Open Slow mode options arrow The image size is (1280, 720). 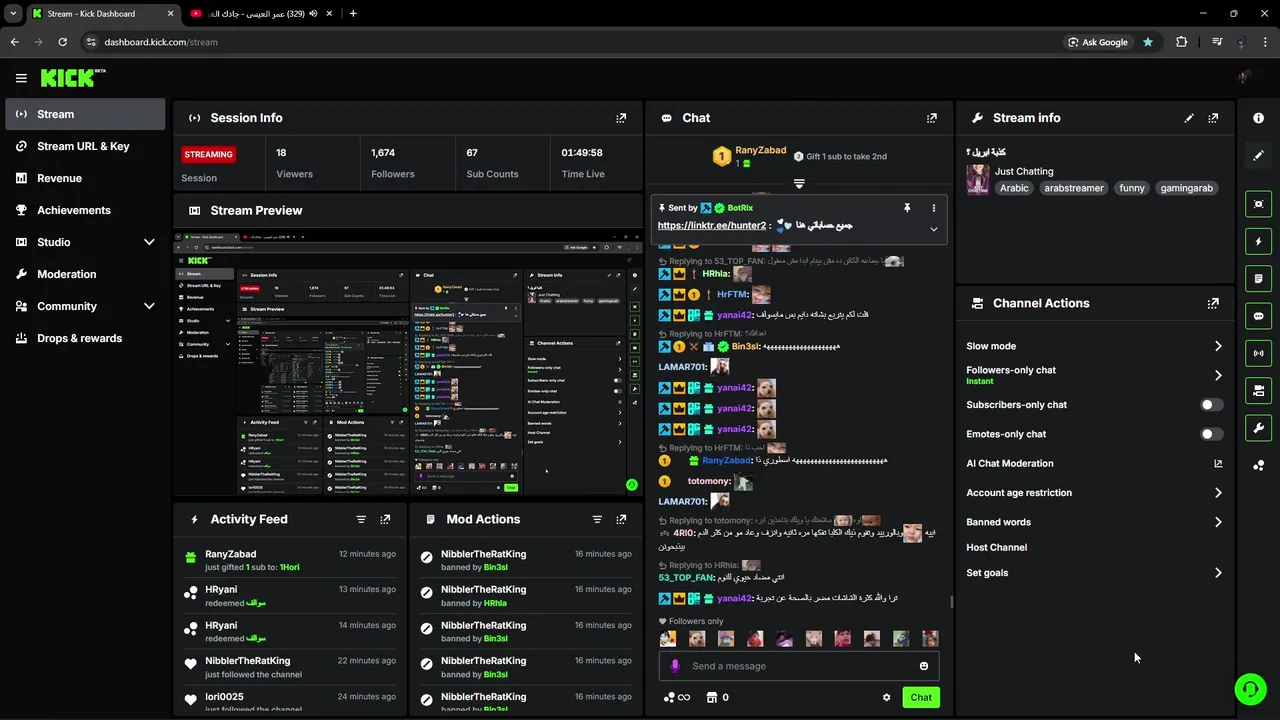tap(1218, 346)
